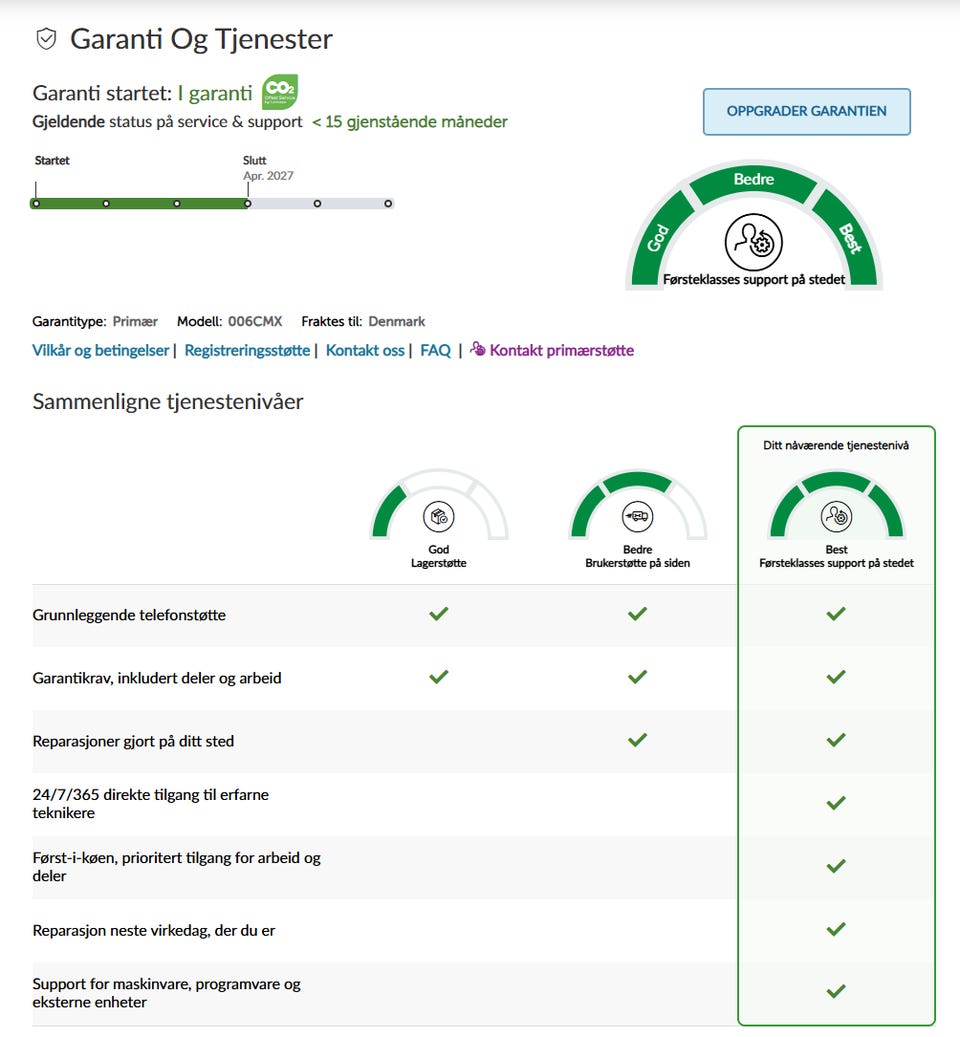Viewport: 960px width, 1037px height.
Task: Click the technician icon in the large gauge
Action: (753, 241)
